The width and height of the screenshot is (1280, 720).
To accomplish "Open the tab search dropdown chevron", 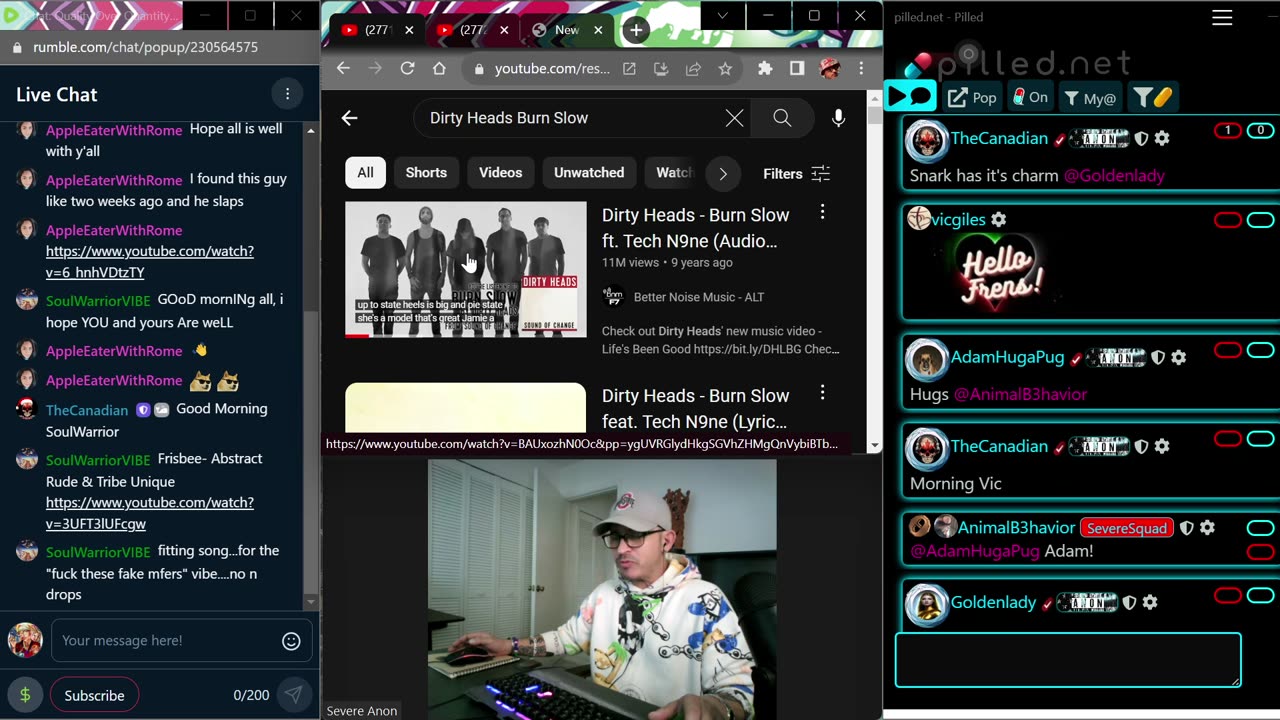I will click(722, 16).
